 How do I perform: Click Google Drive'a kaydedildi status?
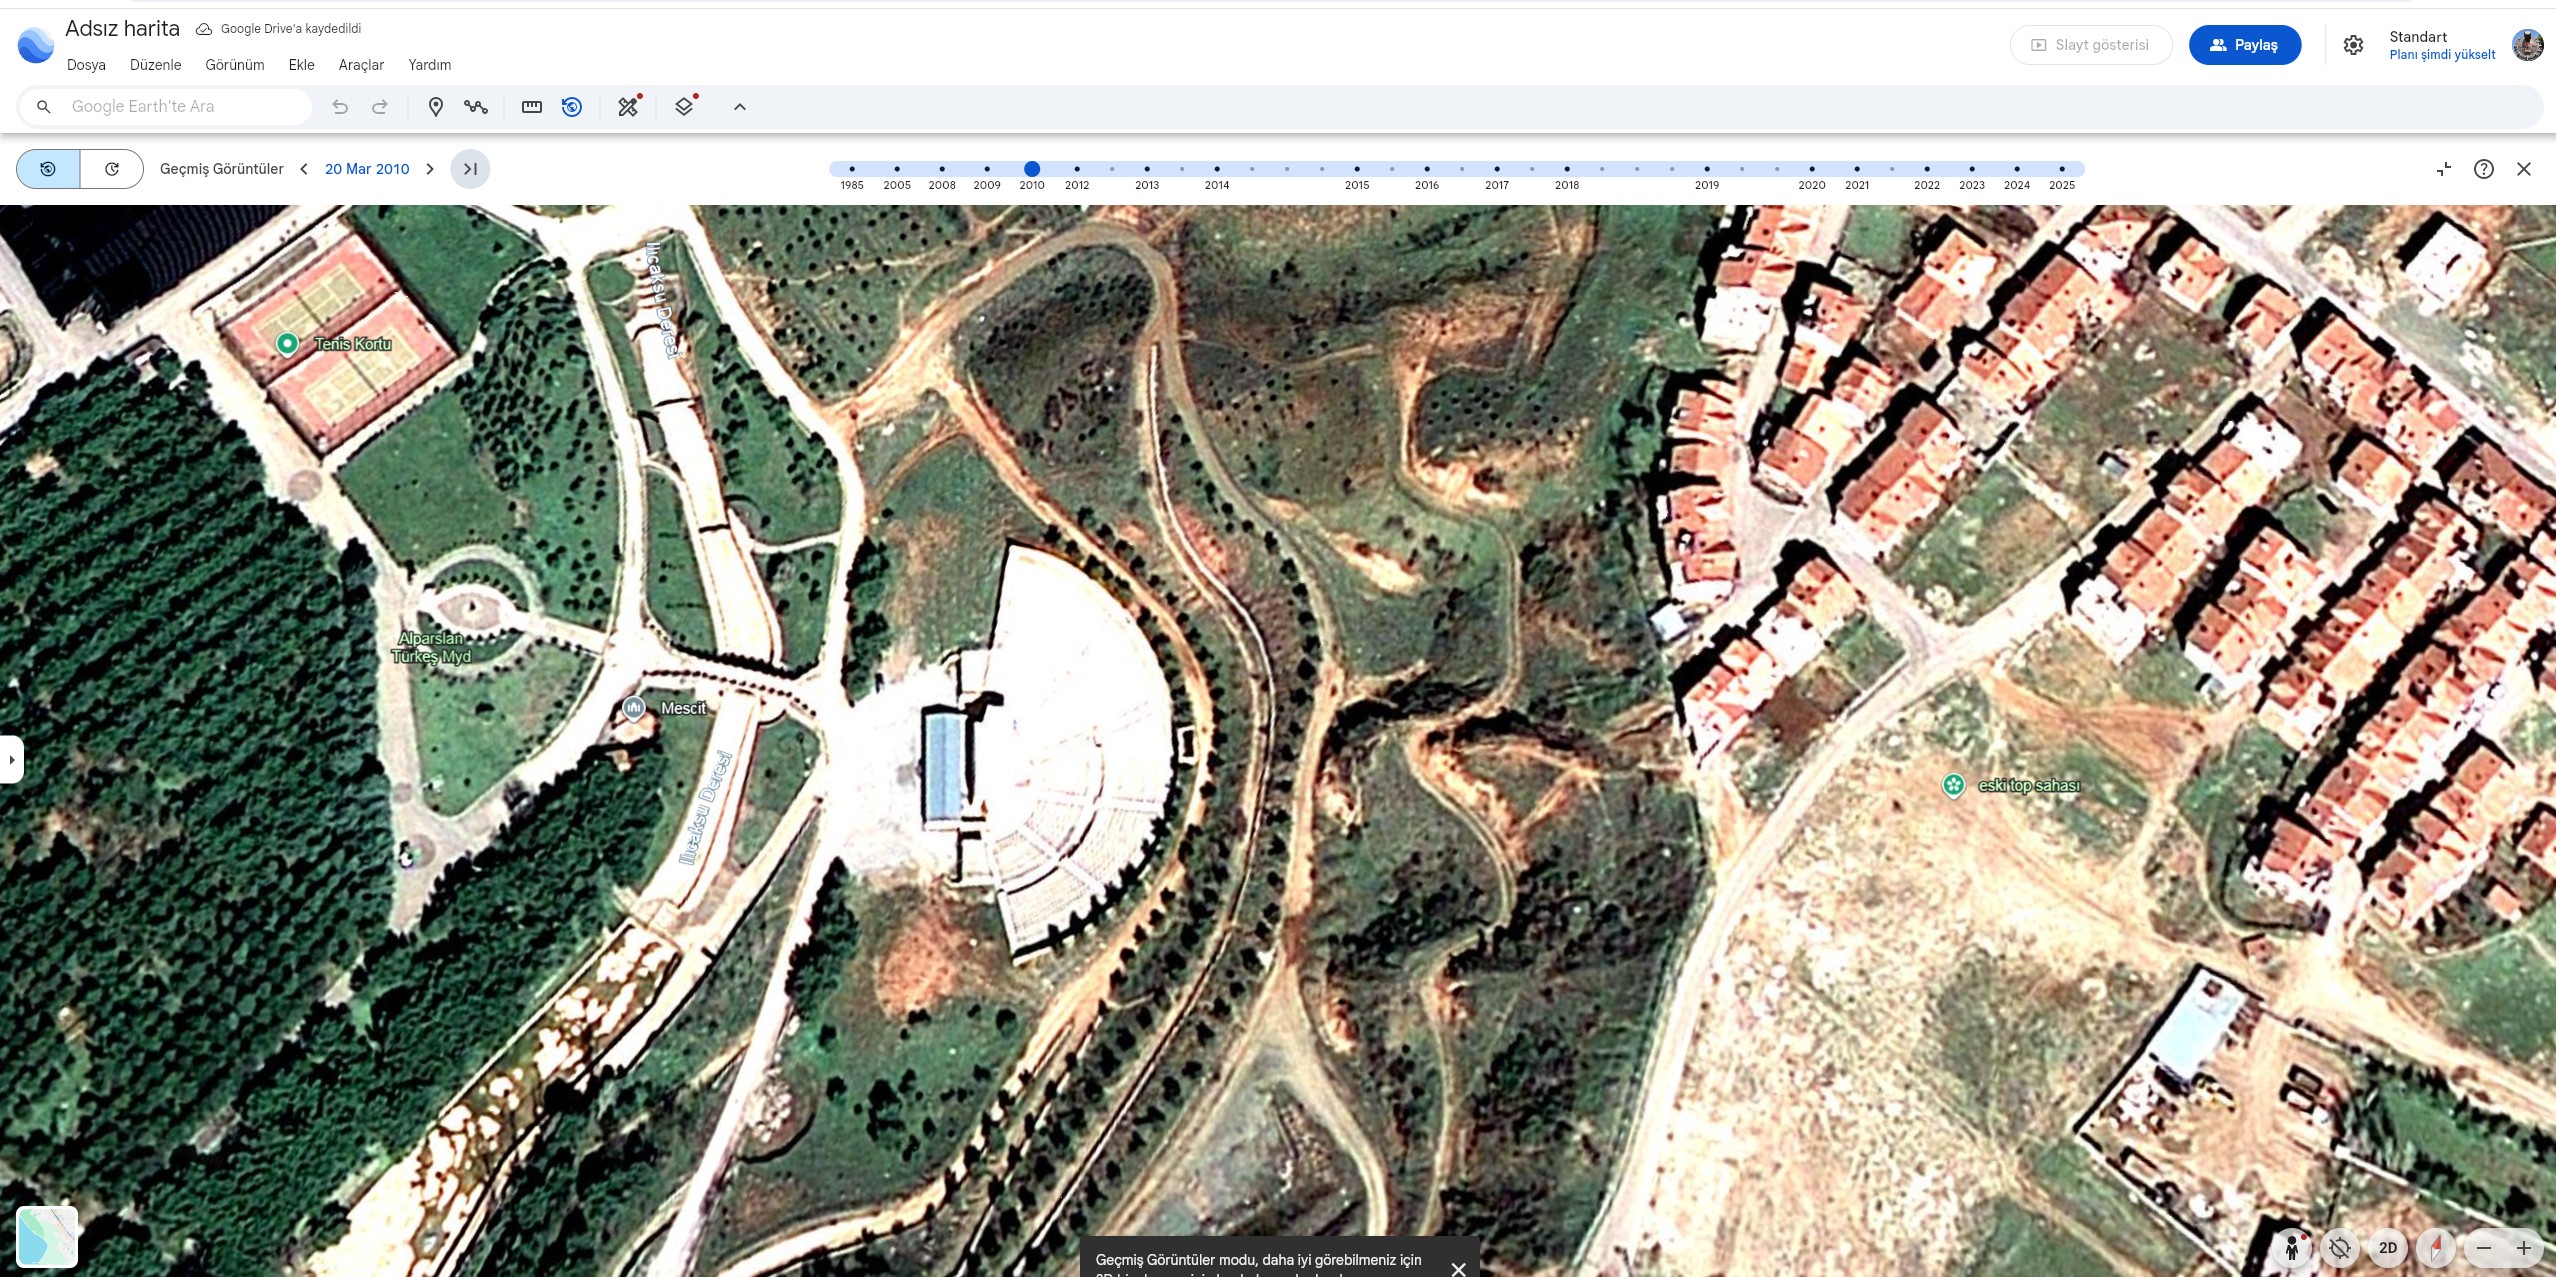pos(278,29)
